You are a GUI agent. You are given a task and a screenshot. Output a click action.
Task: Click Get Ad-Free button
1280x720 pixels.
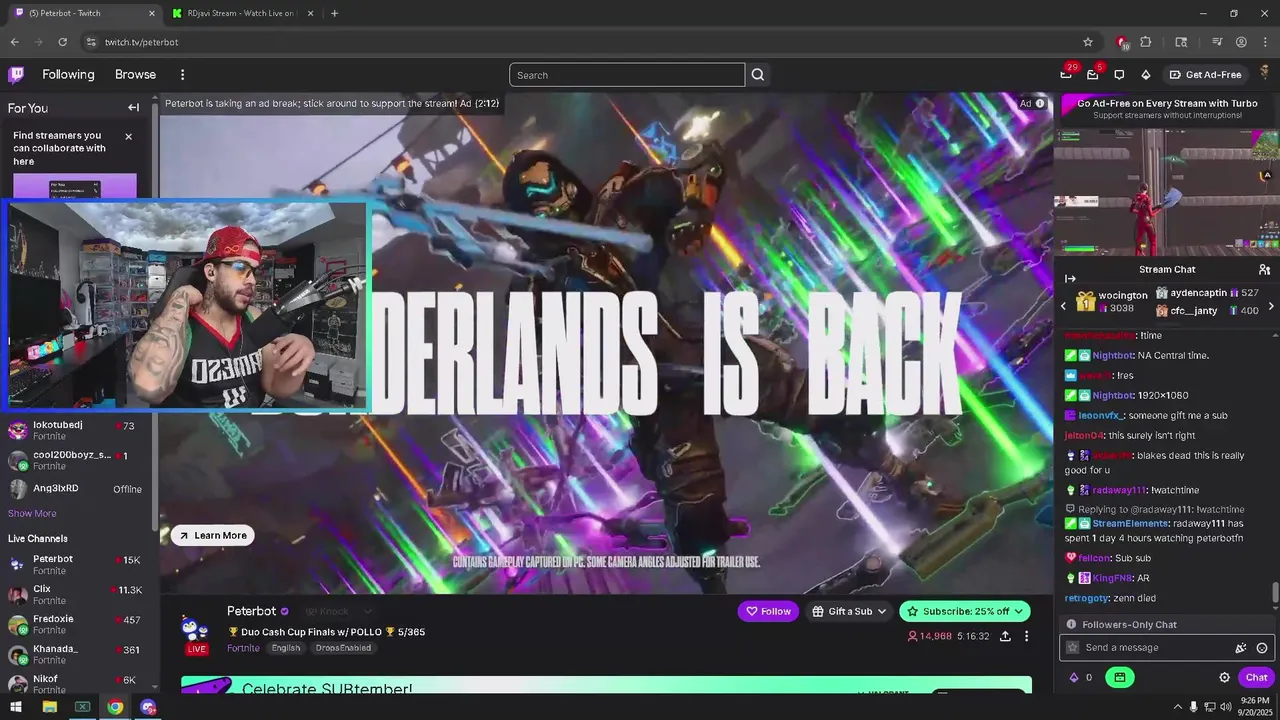pos(1204,75)
